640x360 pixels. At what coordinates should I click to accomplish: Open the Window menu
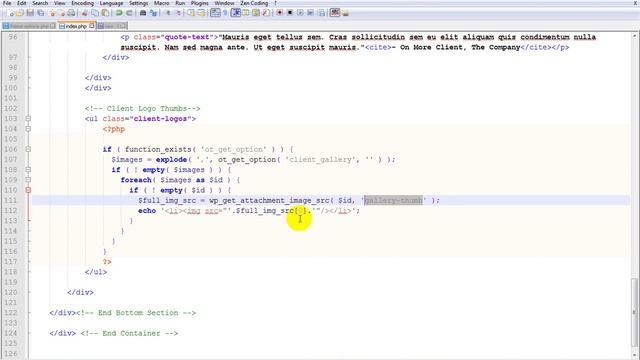pyautogui.click(x=224, y=3)
